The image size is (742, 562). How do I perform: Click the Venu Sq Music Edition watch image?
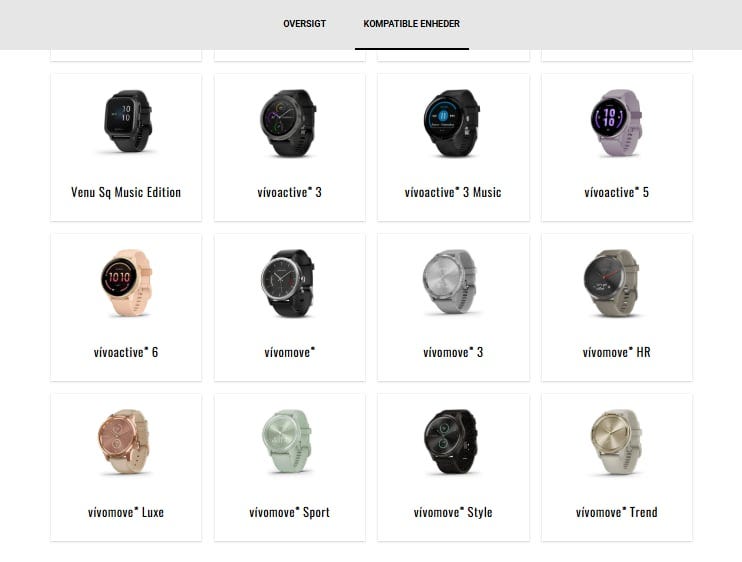[126, 122]
